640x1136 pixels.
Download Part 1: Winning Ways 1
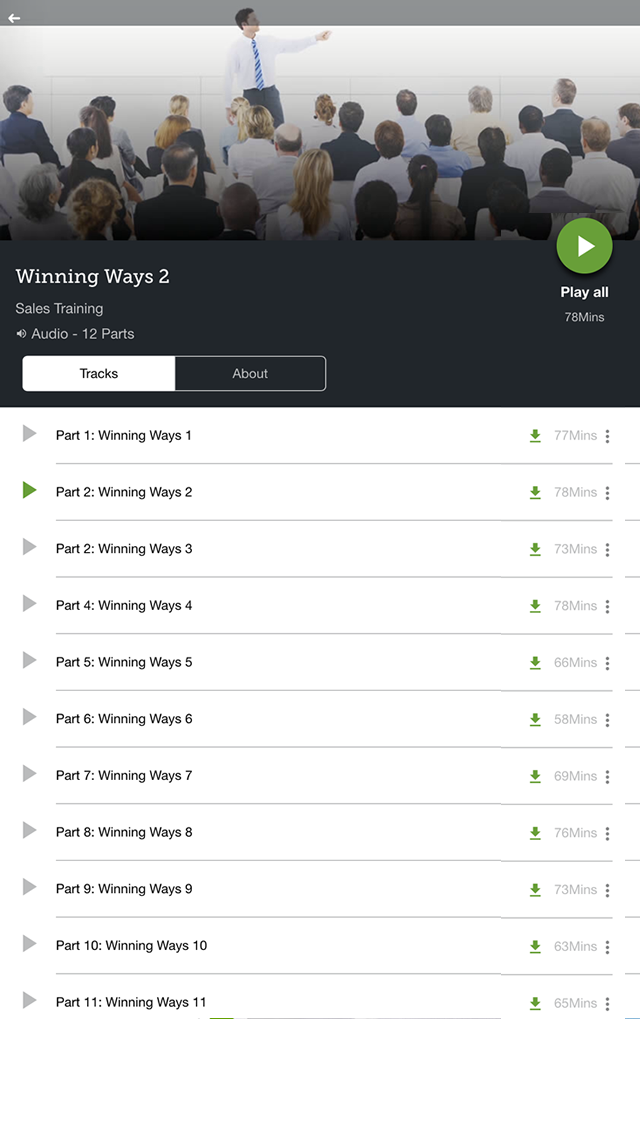[x=535, y=435]
